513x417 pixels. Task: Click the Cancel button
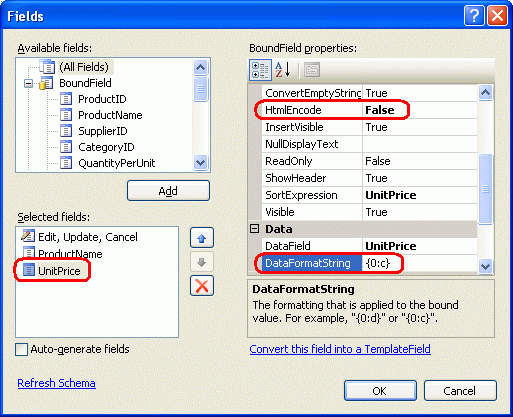point(460,391)
